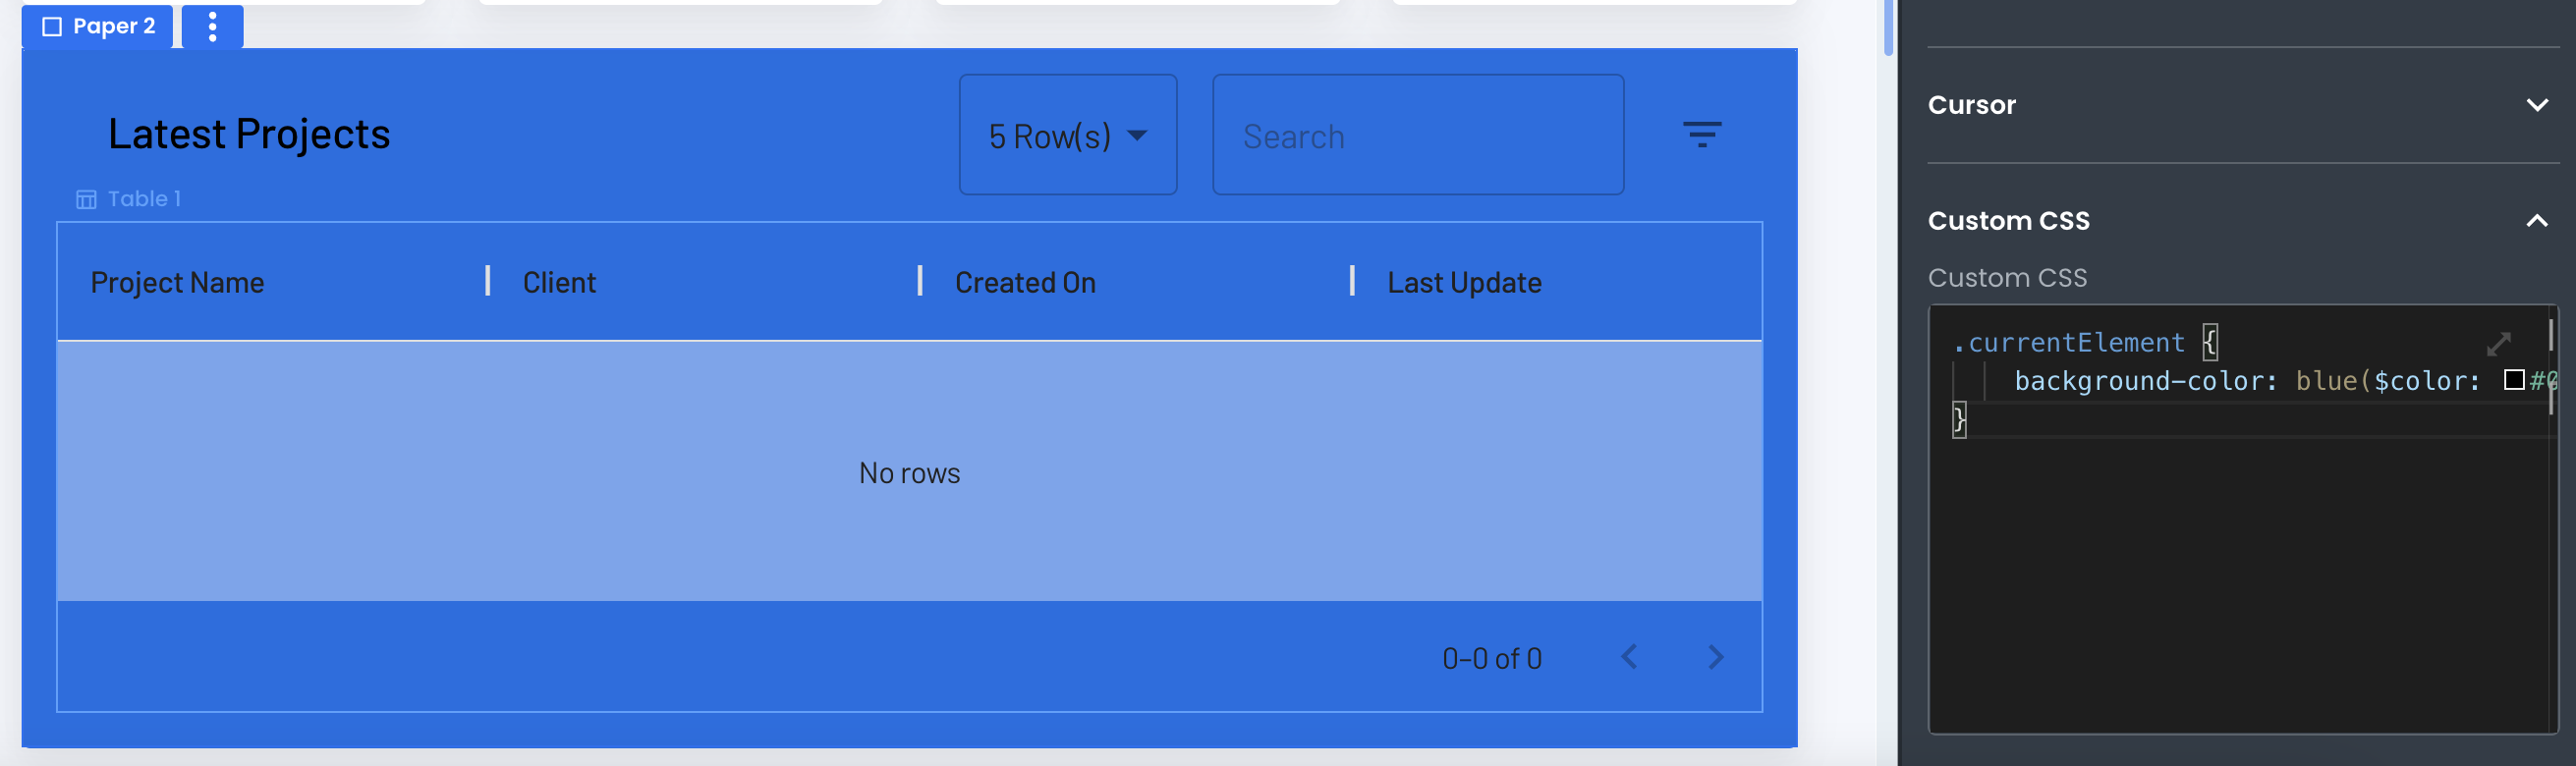This screenshot has height=766, width=2576.
Task: Expand the Custom CSS editor to fullscreen
Action: click(2498, 344)
